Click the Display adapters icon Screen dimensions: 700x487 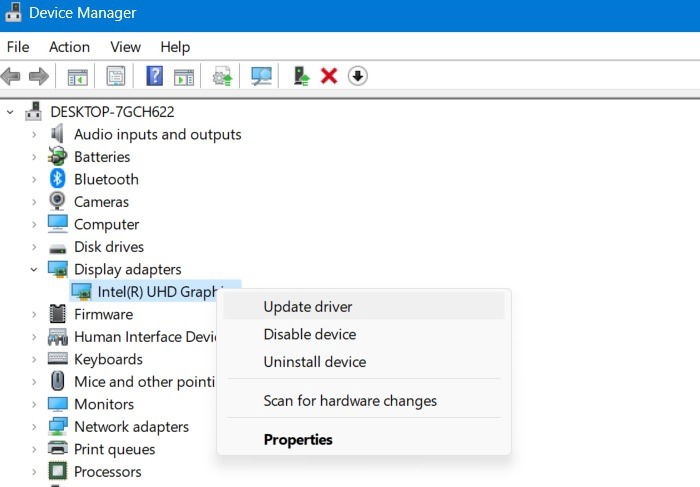pos(58,269)
